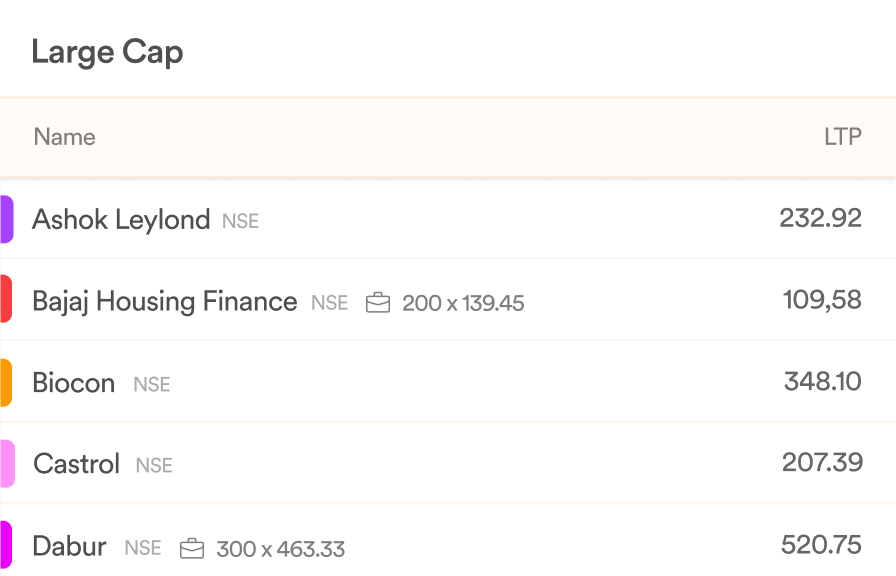Screen dimensions: 896x576
Task: Sort by the Name column header
Action: click(x=65, y=137)
